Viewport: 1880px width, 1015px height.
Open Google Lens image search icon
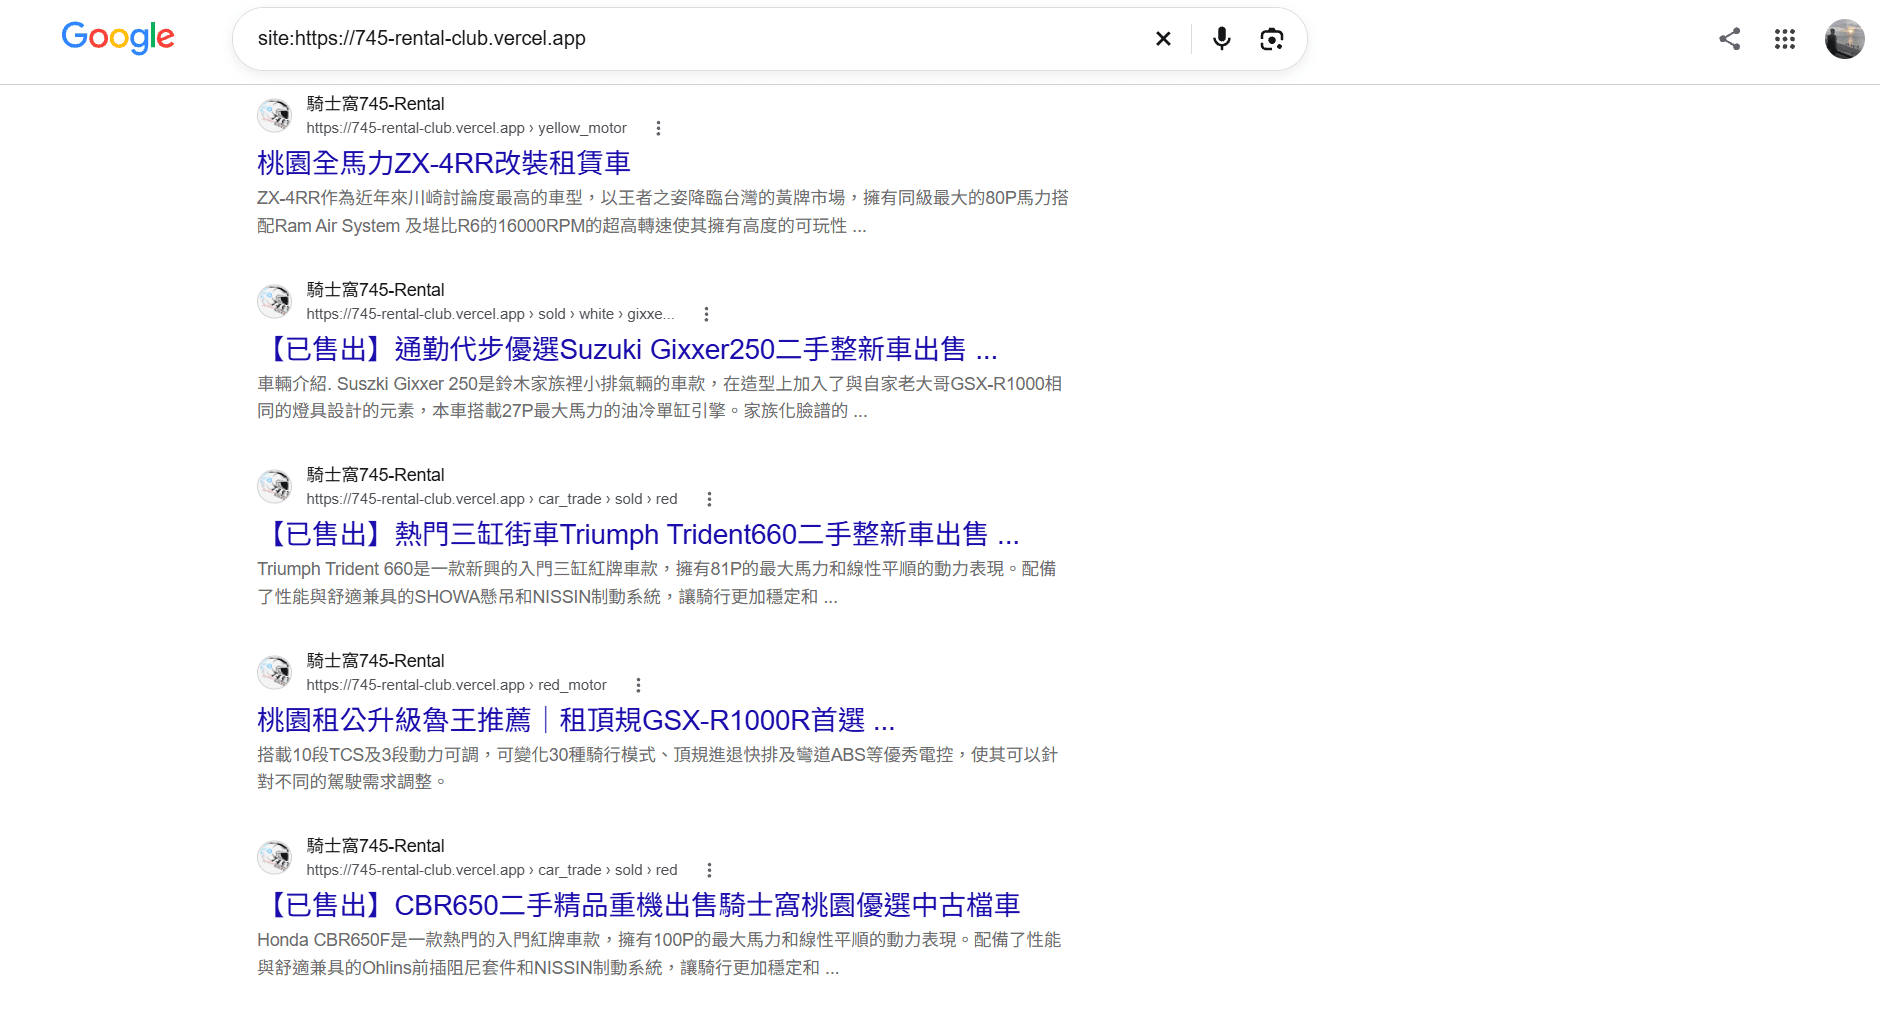(x=1271, y=39)
